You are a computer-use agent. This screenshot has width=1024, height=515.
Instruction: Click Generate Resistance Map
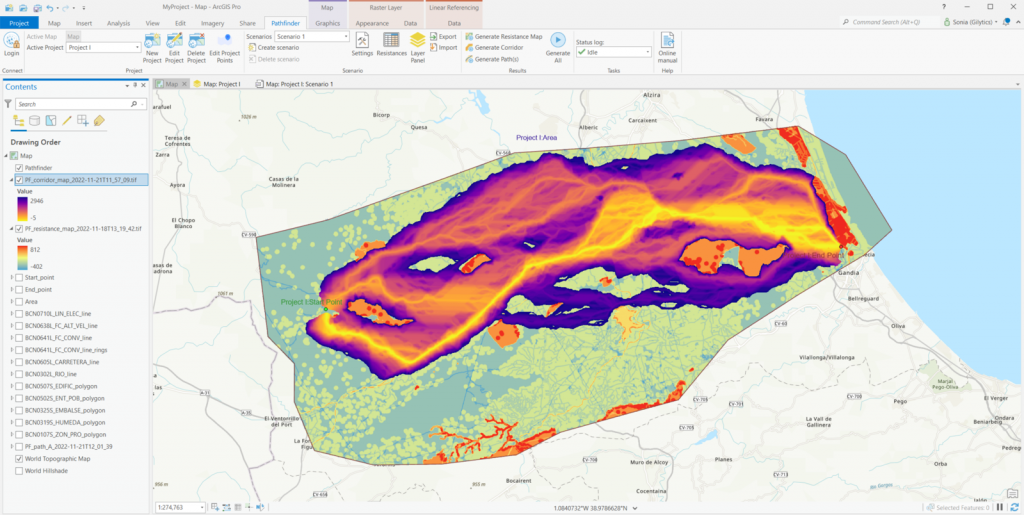click(504, 37)
